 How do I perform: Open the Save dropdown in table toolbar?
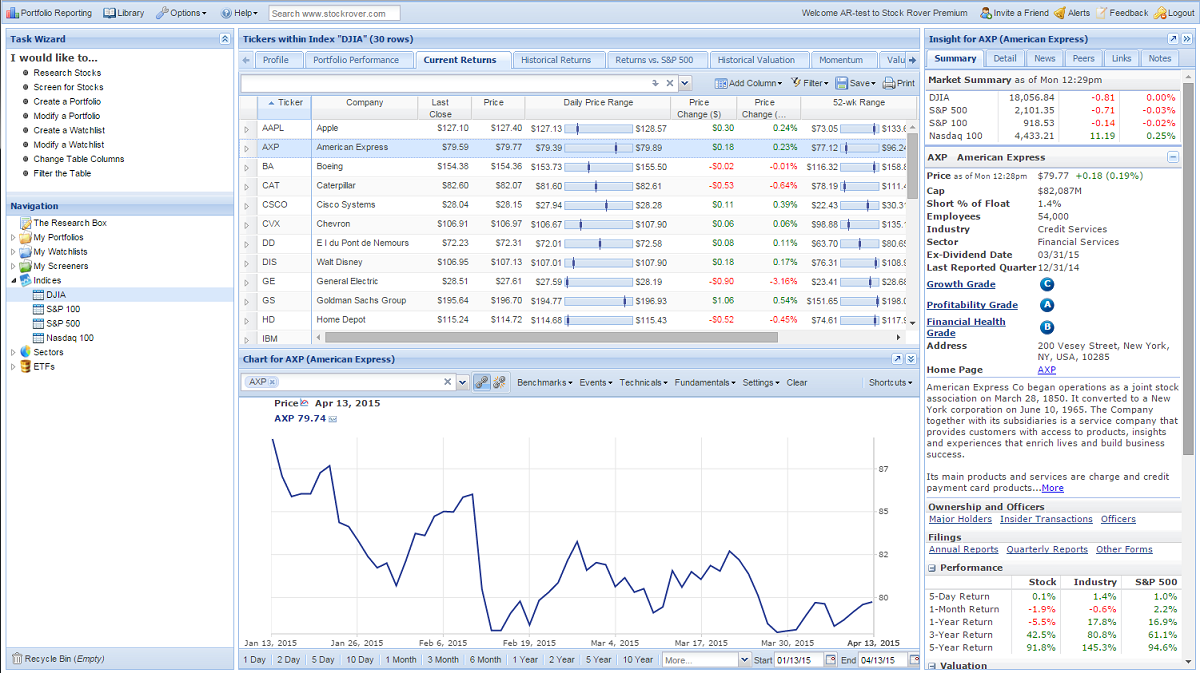855,84
